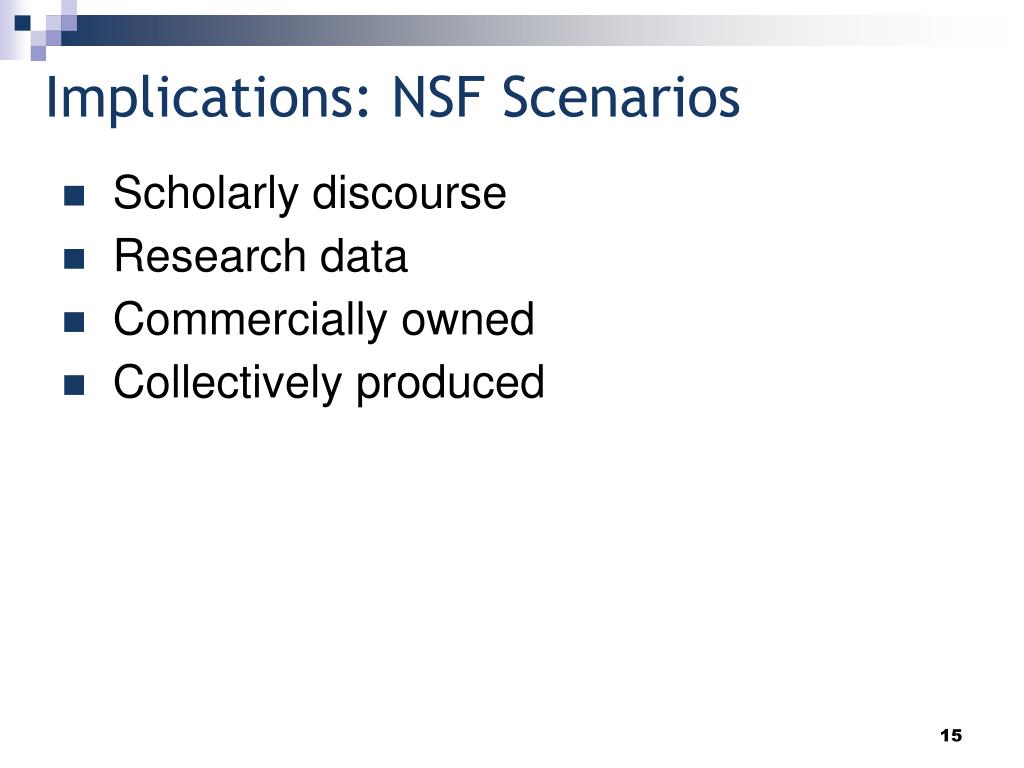Click the slide number 15
1024x768 pixels.
tap(951, 735)
